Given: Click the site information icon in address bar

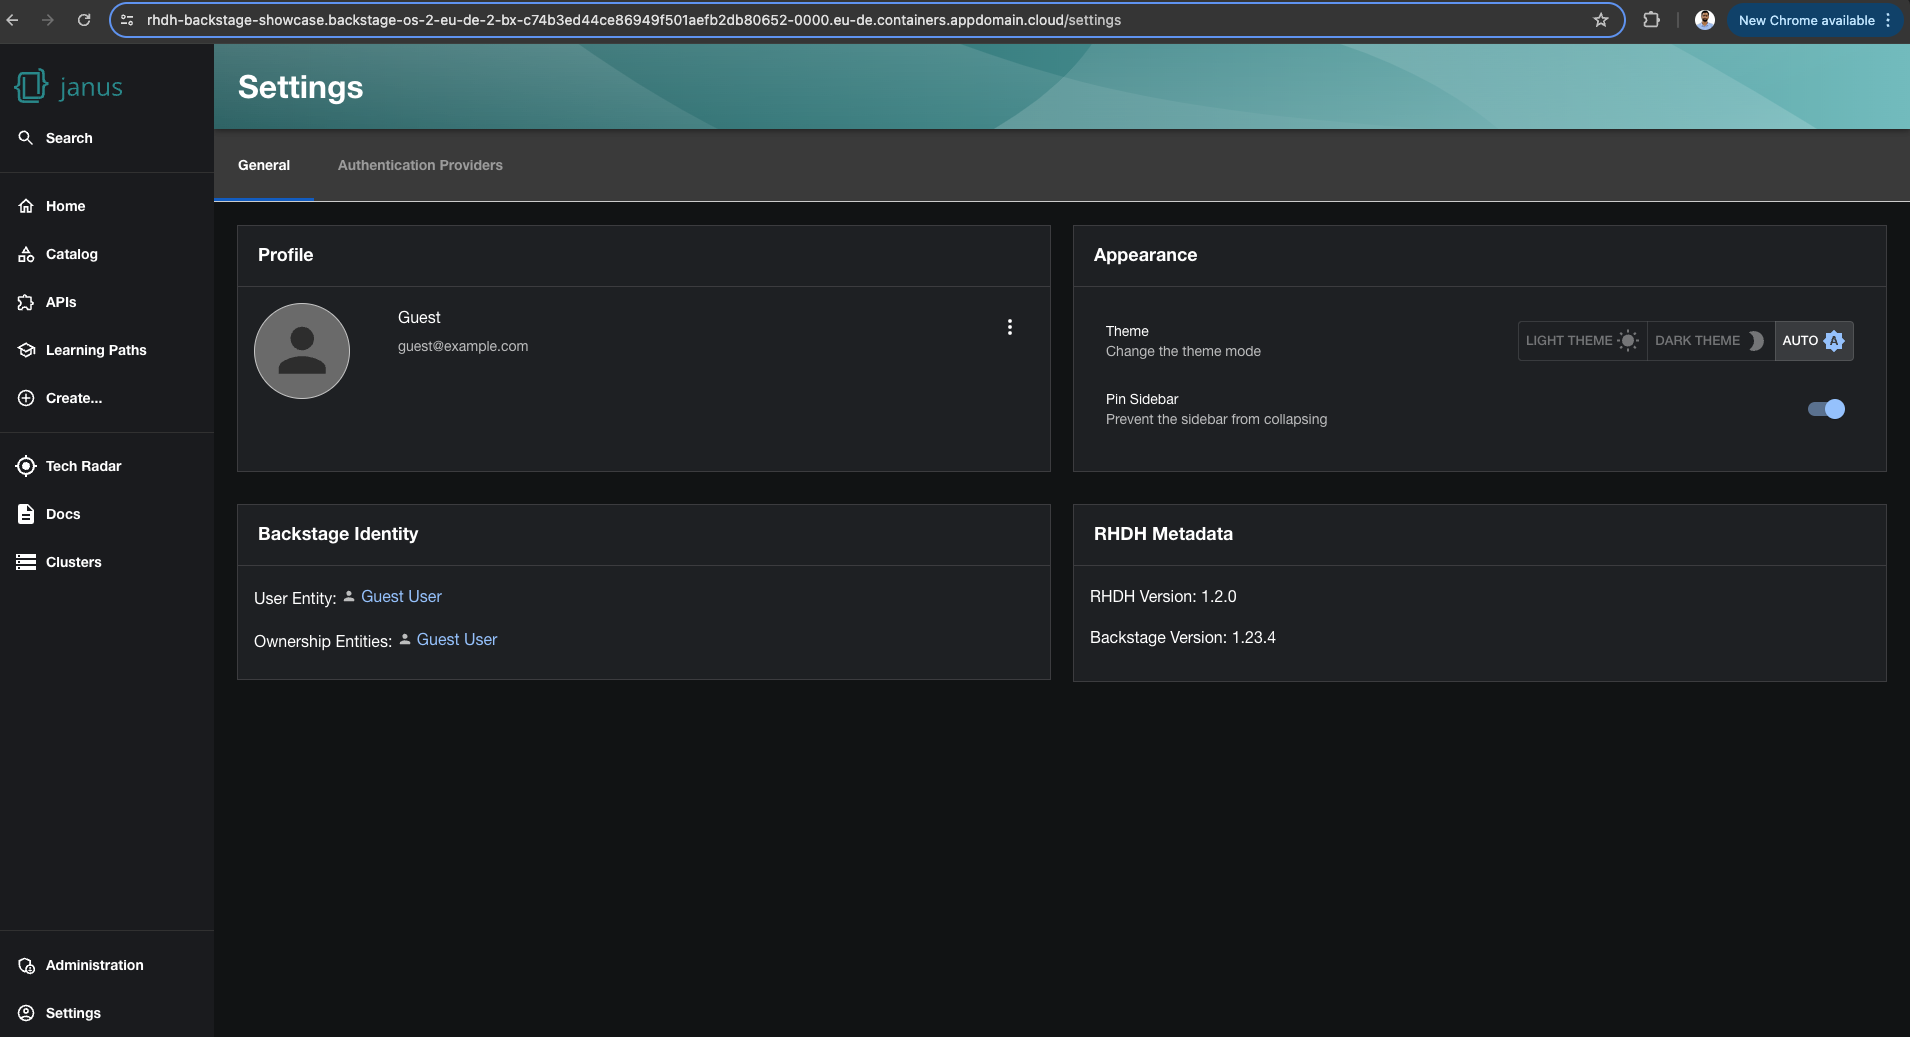Looking at the screenshot, I should [127, 20].
